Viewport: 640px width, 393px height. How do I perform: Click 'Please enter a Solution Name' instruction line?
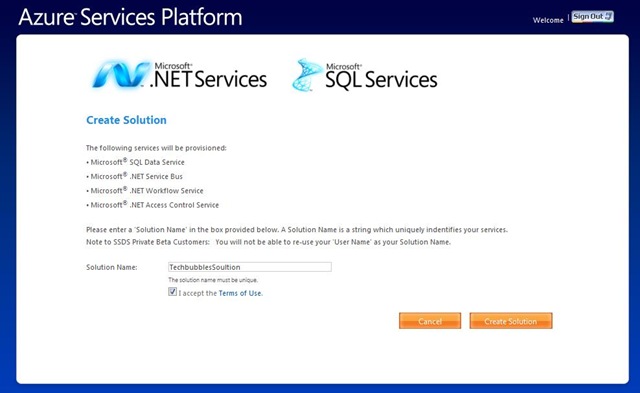tap(297, 230)
